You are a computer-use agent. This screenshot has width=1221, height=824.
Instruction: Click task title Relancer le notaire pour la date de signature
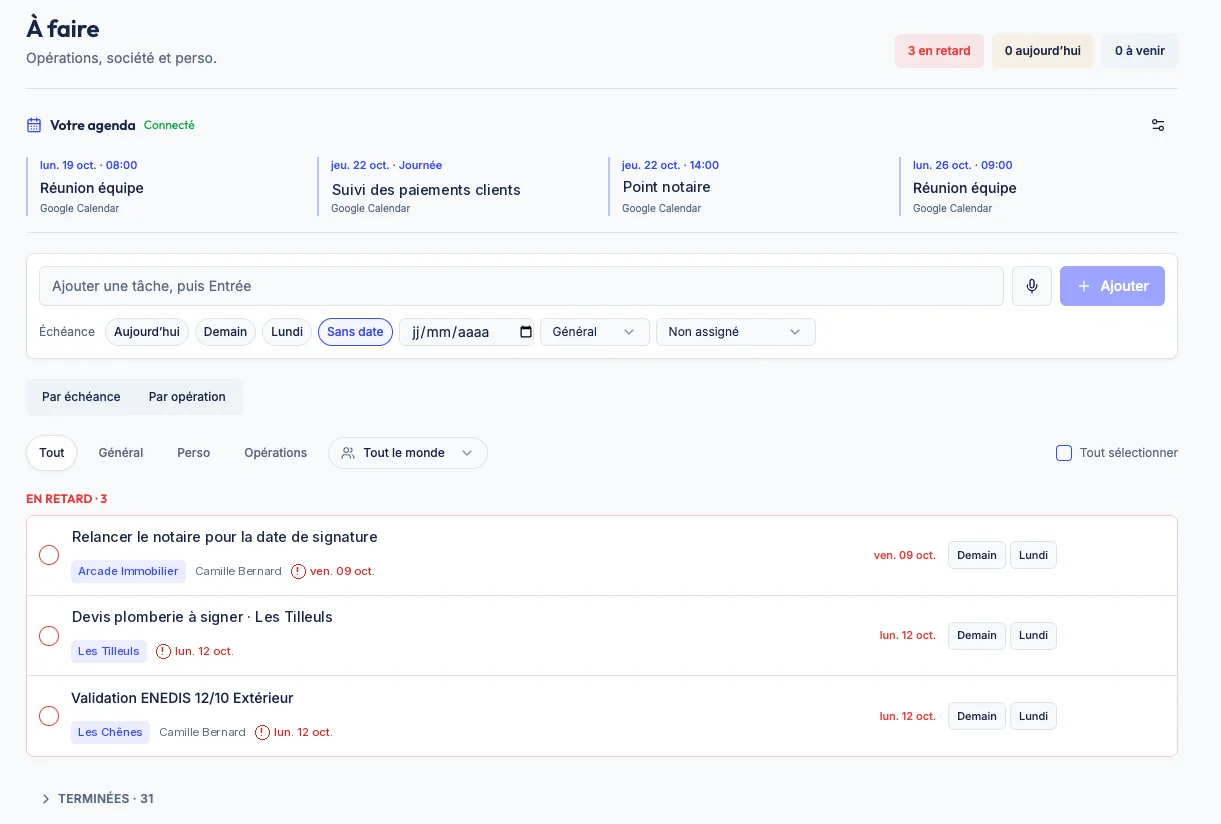coord(225,537)
